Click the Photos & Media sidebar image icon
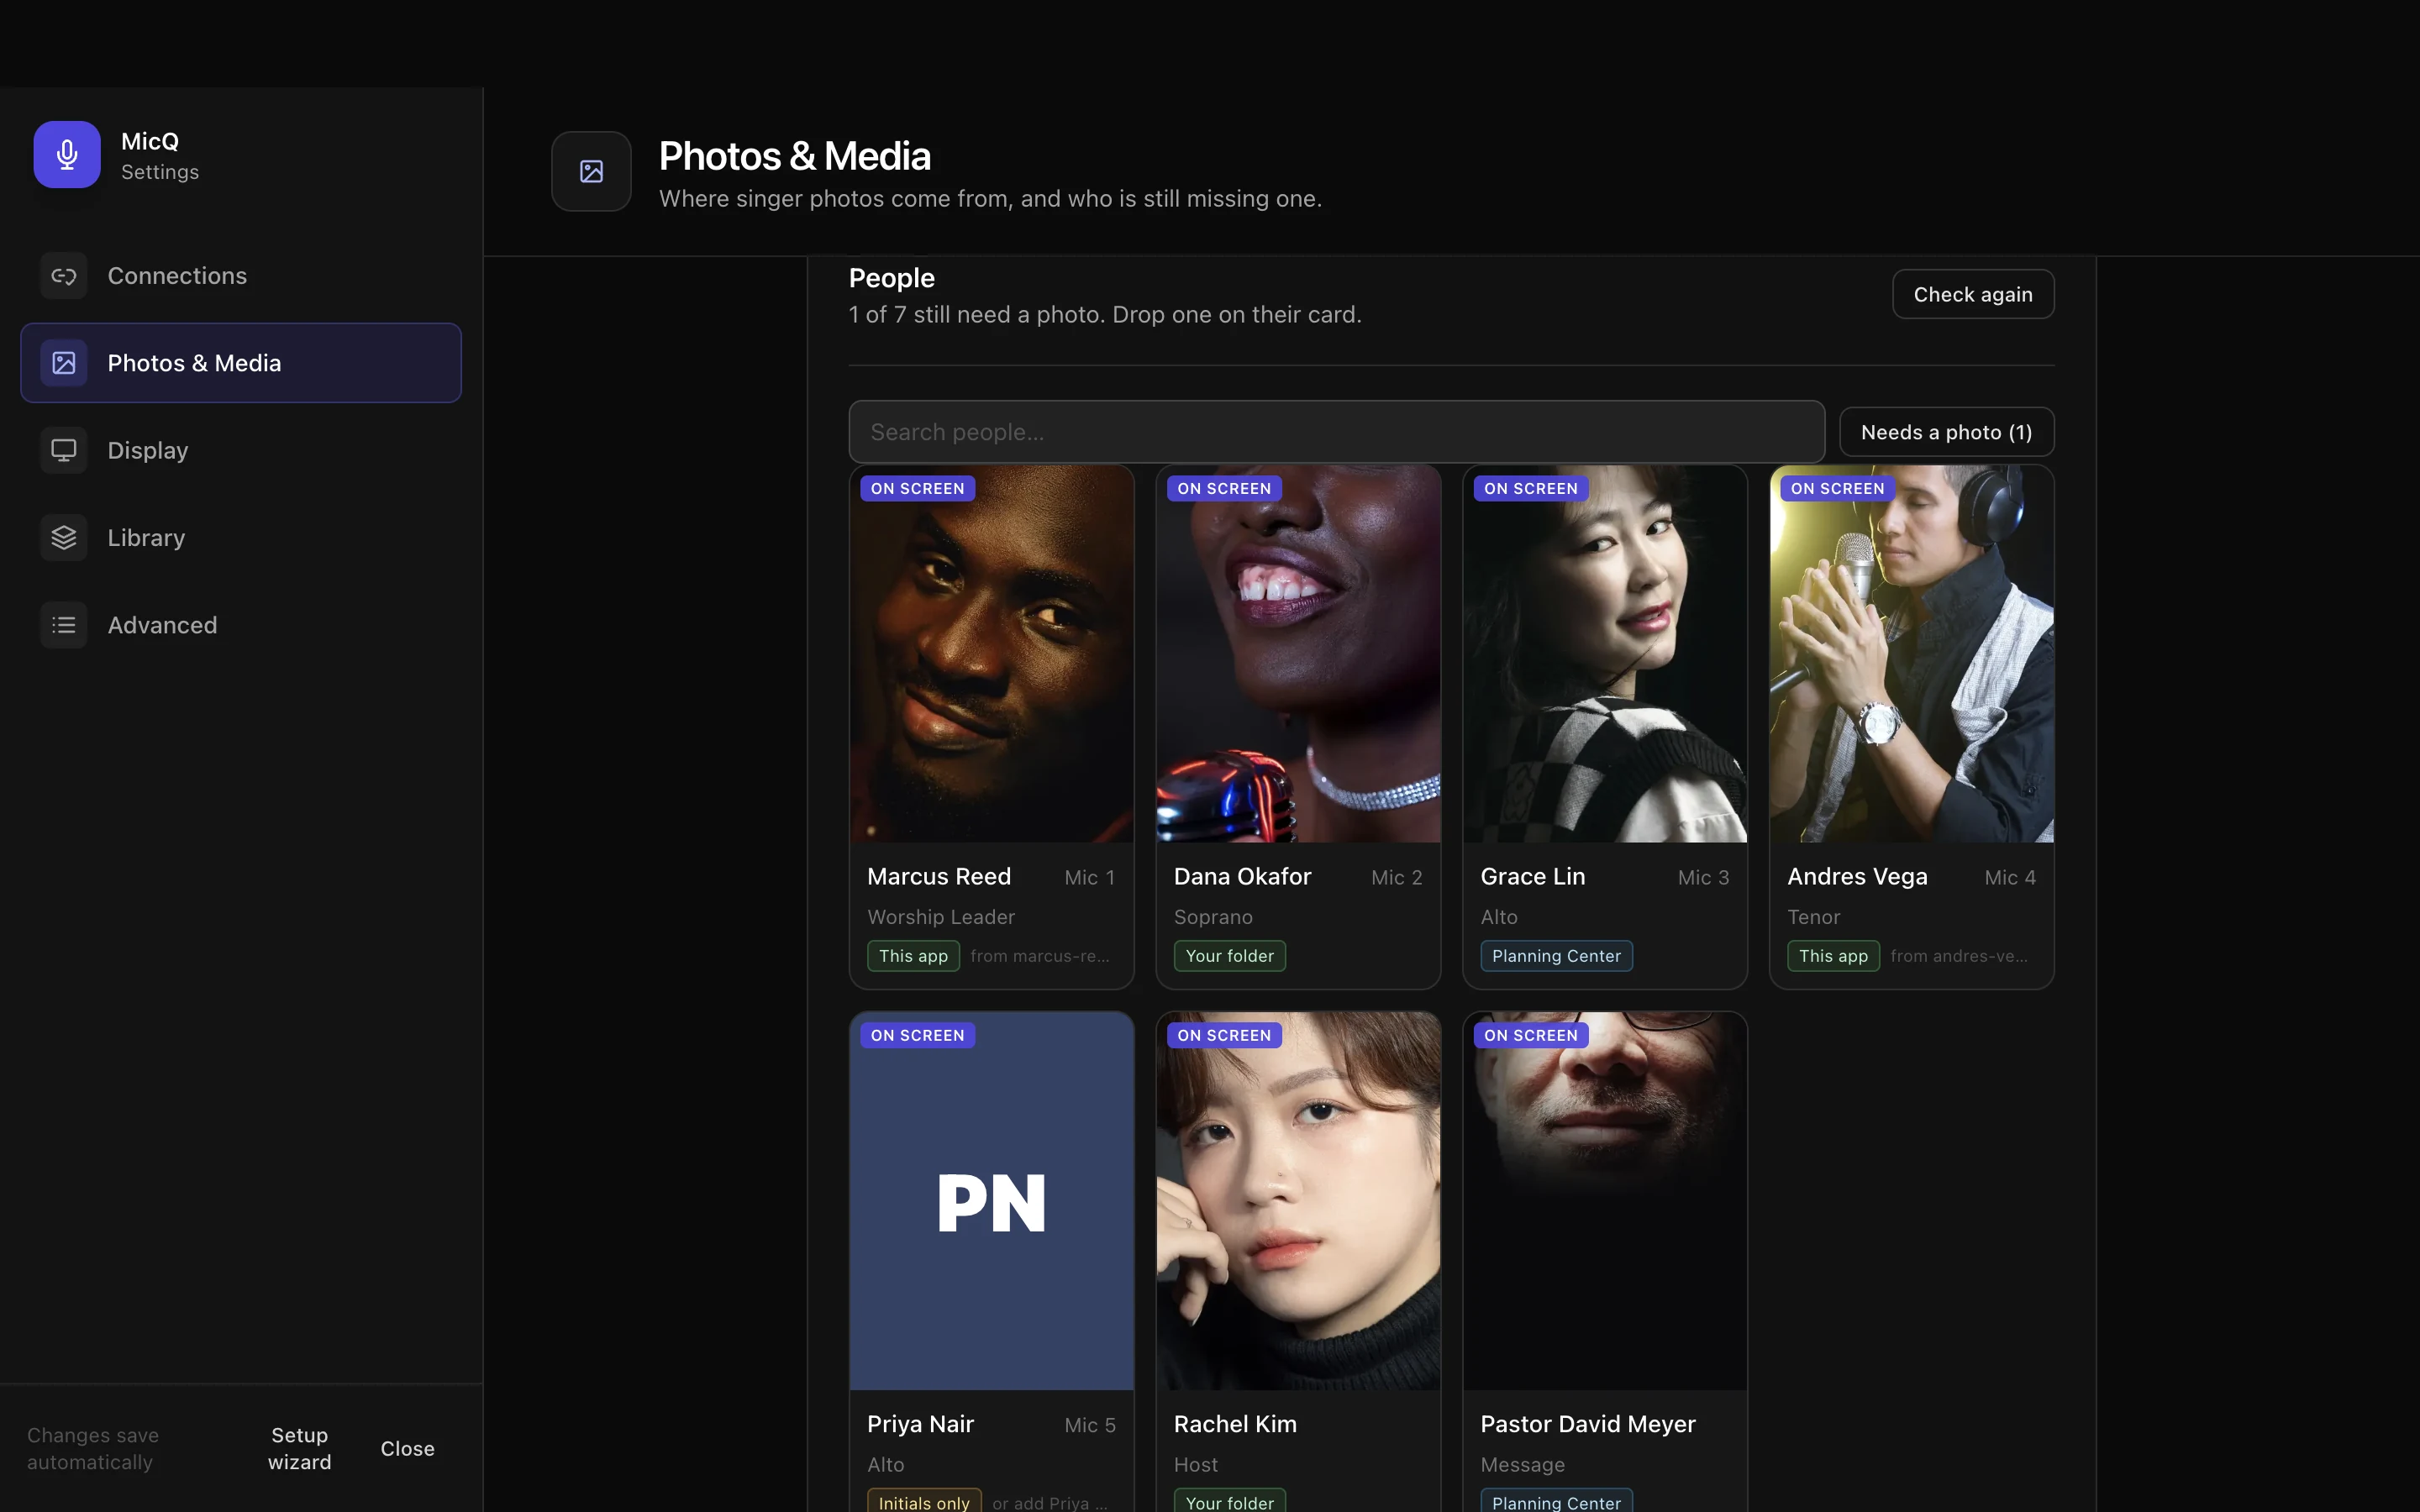The height and width of the screenshot is (1512, 2420). click(x=64, y=363)
